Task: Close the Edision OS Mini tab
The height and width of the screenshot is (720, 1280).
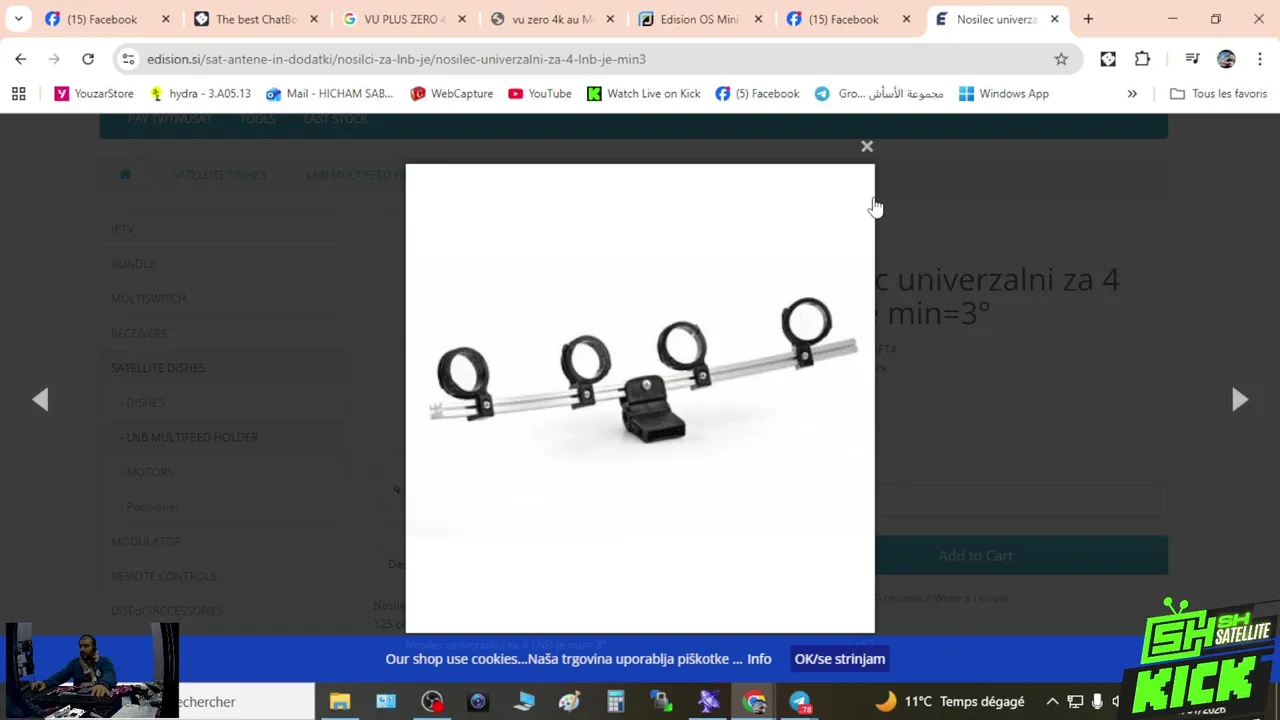Action: point(758,19)
